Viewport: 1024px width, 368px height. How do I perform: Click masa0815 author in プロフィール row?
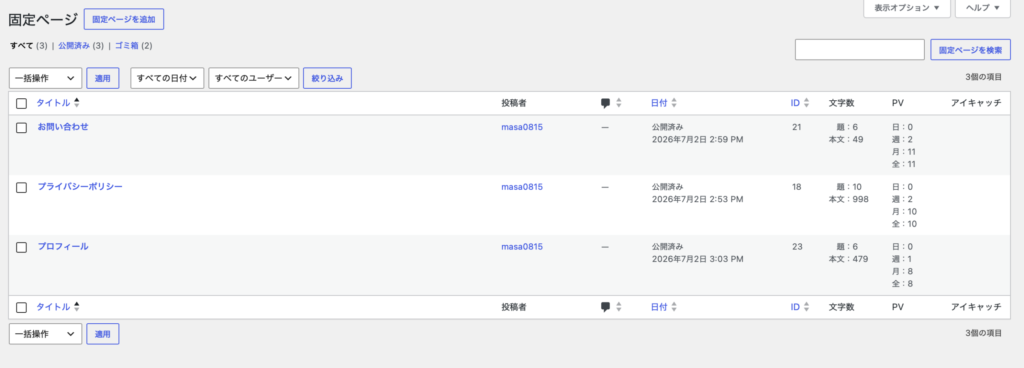[x=522, y=247]
